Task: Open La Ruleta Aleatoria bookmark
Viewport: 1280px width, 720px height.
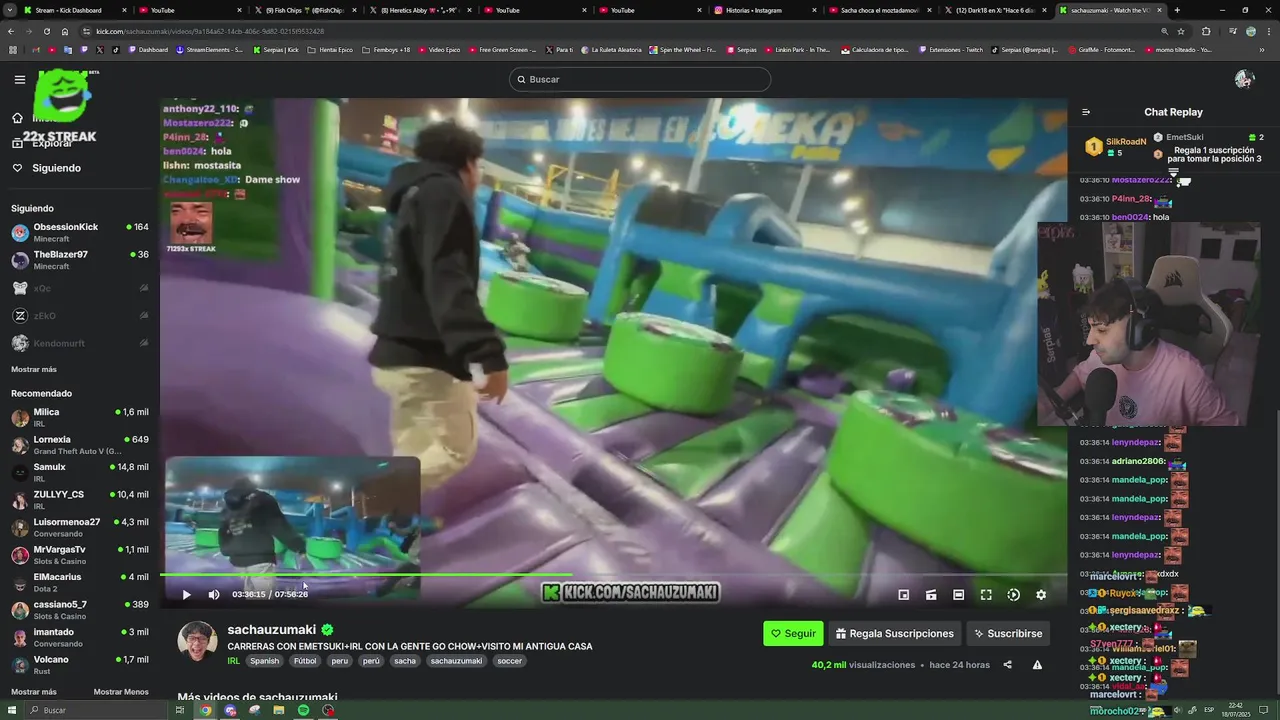Action: 612,49
